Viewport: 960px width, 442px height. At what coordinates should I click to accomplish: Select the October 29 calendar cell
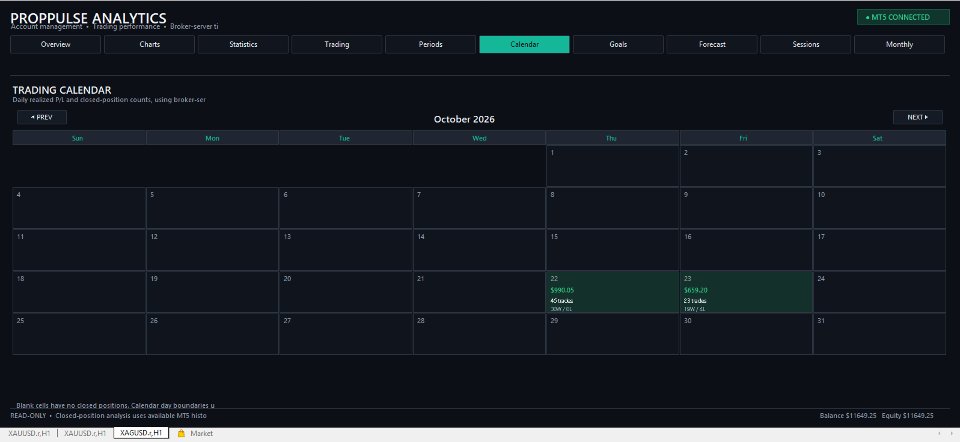[613, 334]
